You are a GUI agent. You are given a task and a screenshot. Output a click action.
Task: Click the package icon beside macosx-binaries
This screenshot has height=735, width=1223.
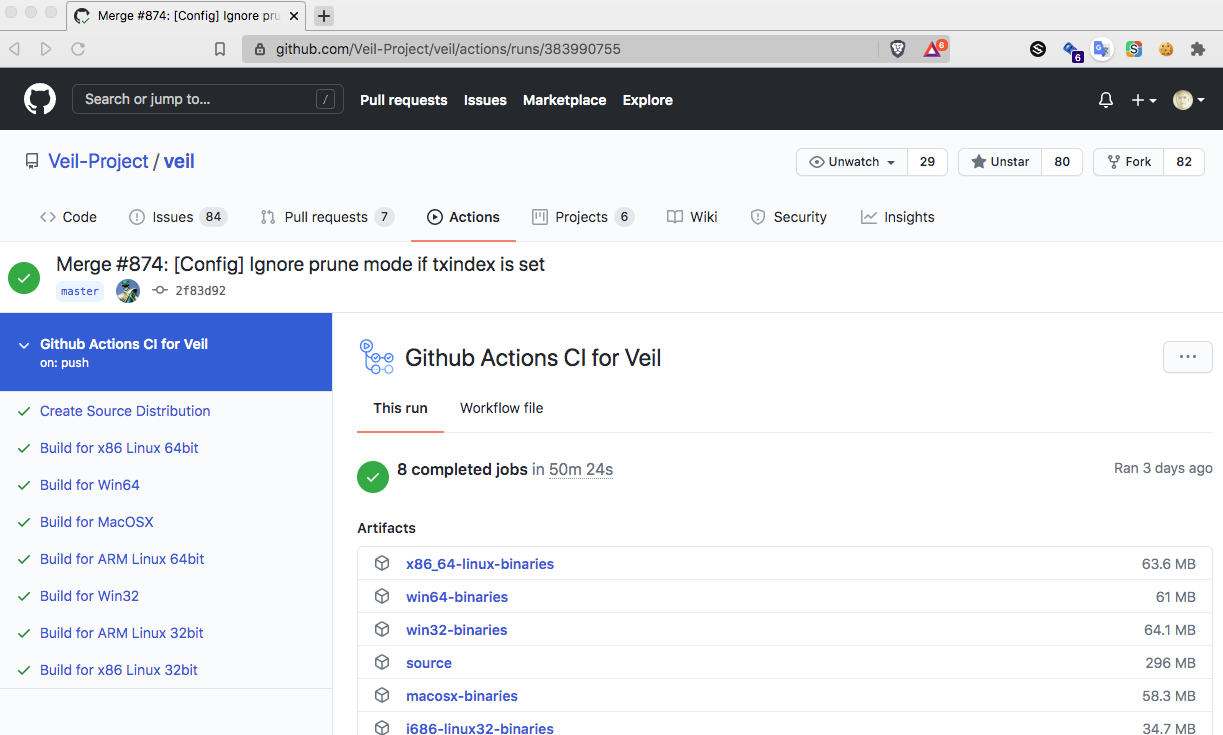[x=381, y=695]
